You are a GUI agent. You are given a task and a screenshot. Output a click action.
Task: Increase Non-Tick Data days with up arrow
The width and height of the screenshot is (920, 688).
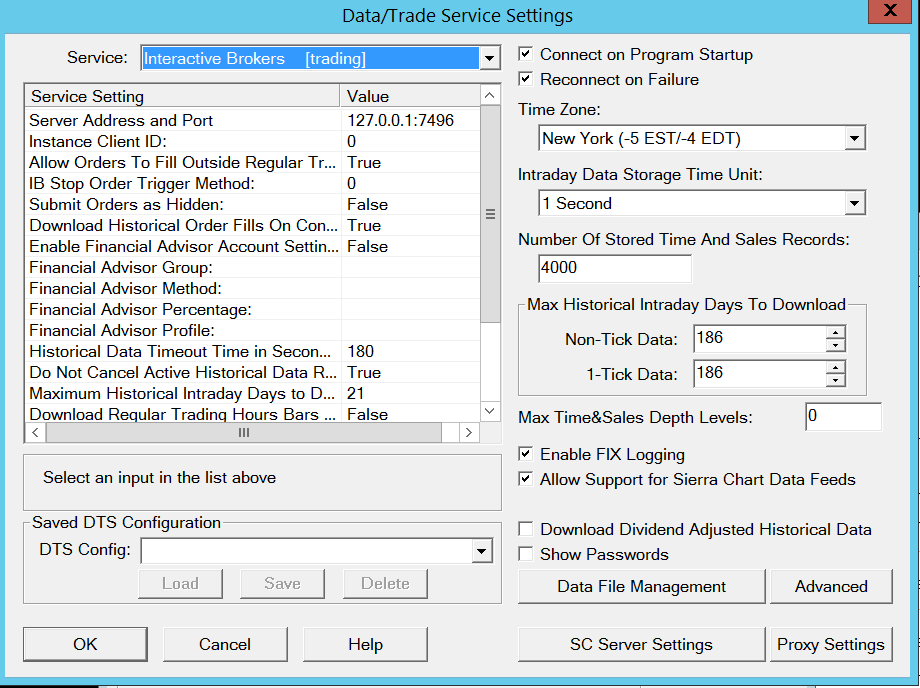(x=836, y=333)
